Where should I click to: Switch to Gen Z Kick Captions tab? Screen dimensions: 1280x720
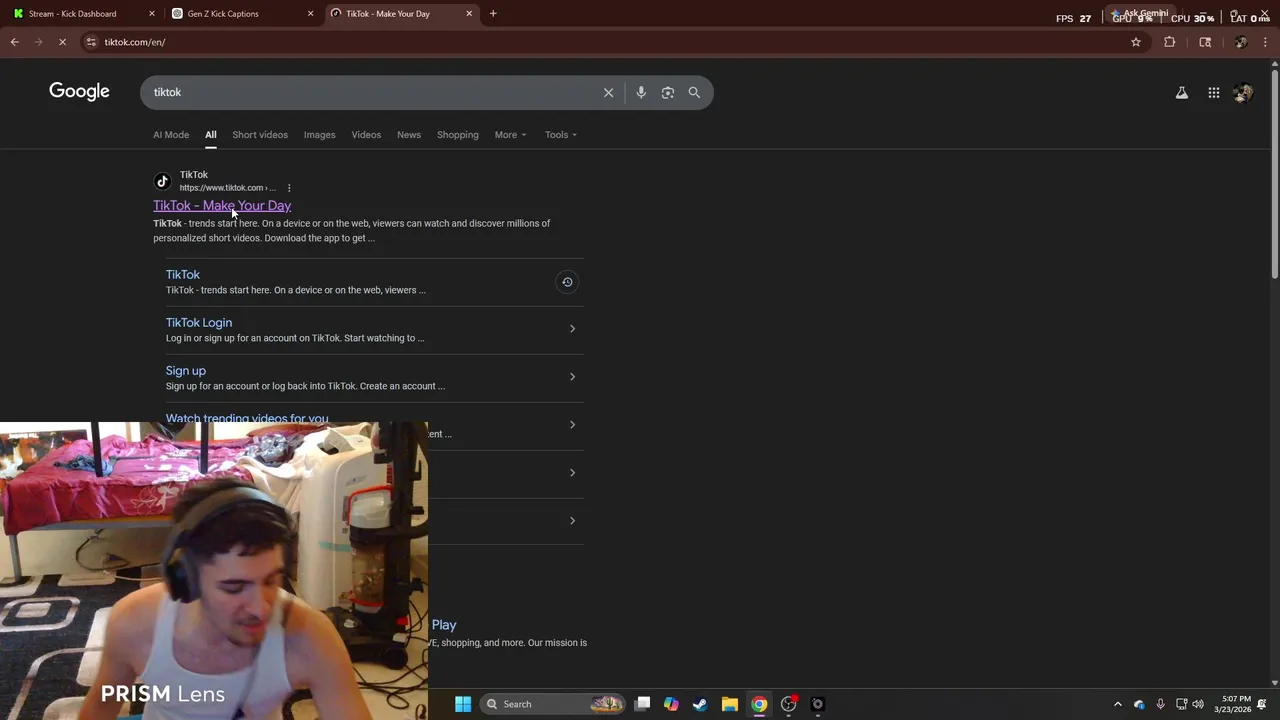coord(242,14)
